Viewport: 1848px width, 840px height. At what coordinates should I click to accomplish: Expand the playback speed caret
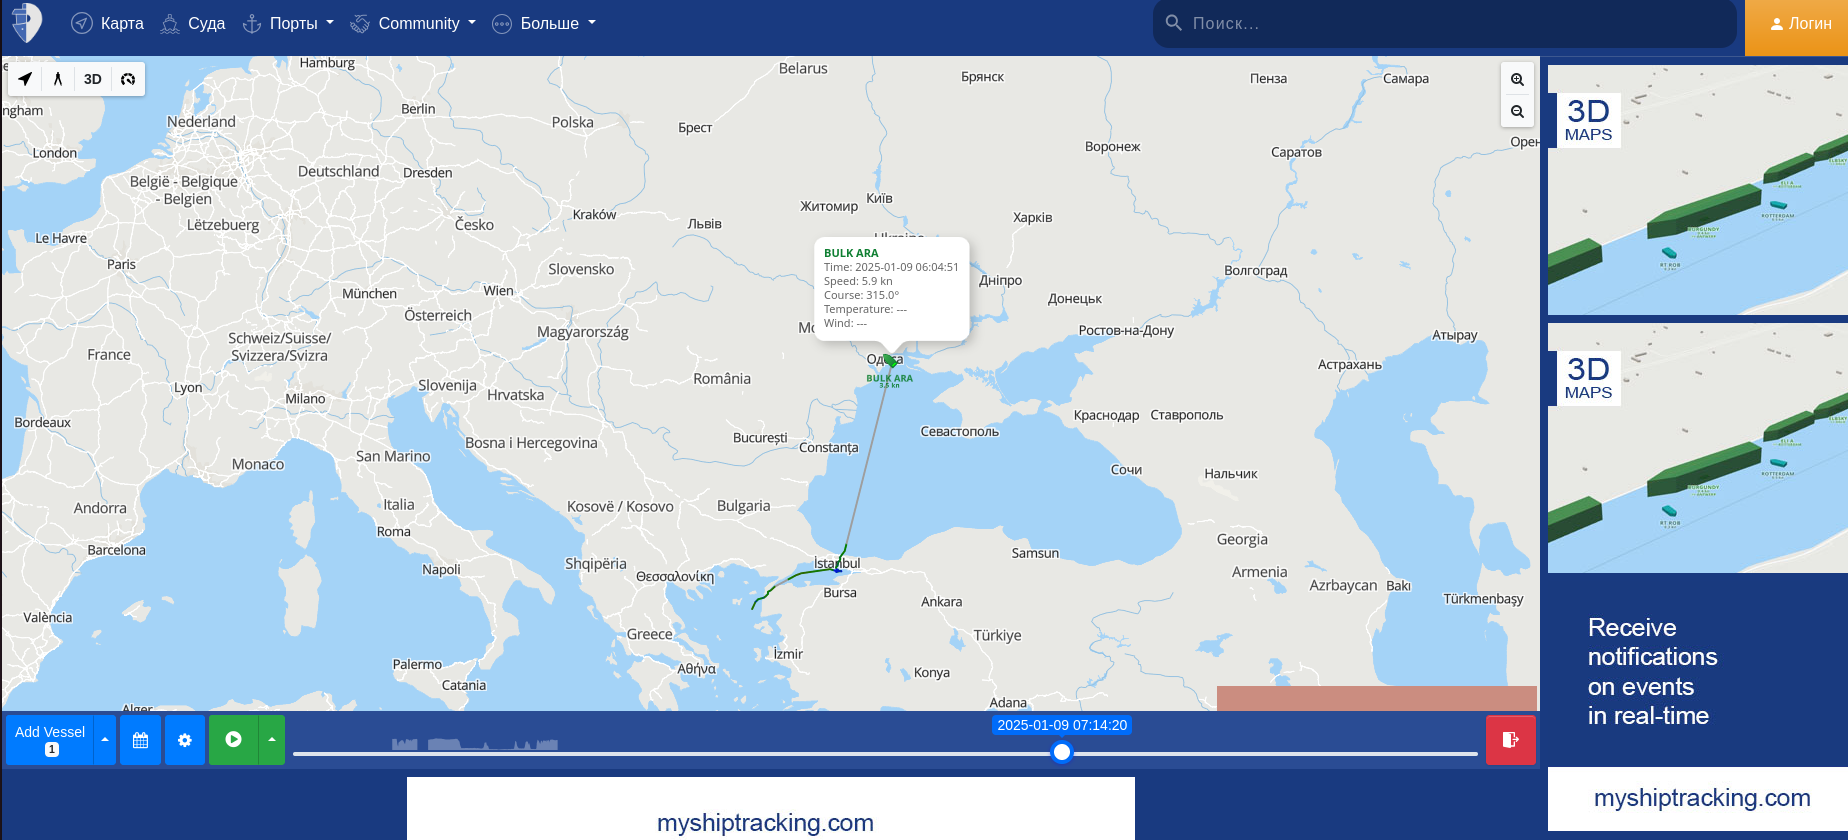pos(272,740)
